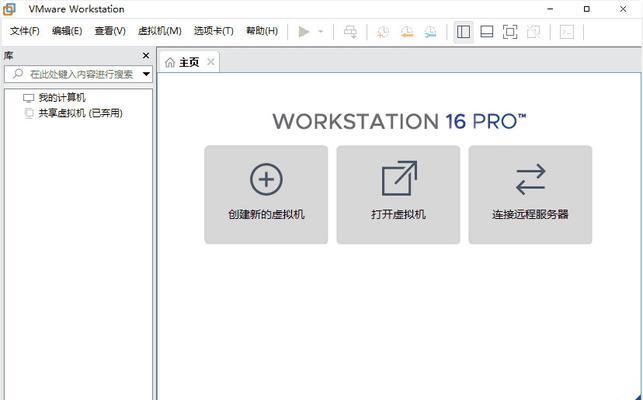The width and height of the screenshot is (643, 400).
Task: Click the two-arrows remote server icon
Action: click(531, 179)
